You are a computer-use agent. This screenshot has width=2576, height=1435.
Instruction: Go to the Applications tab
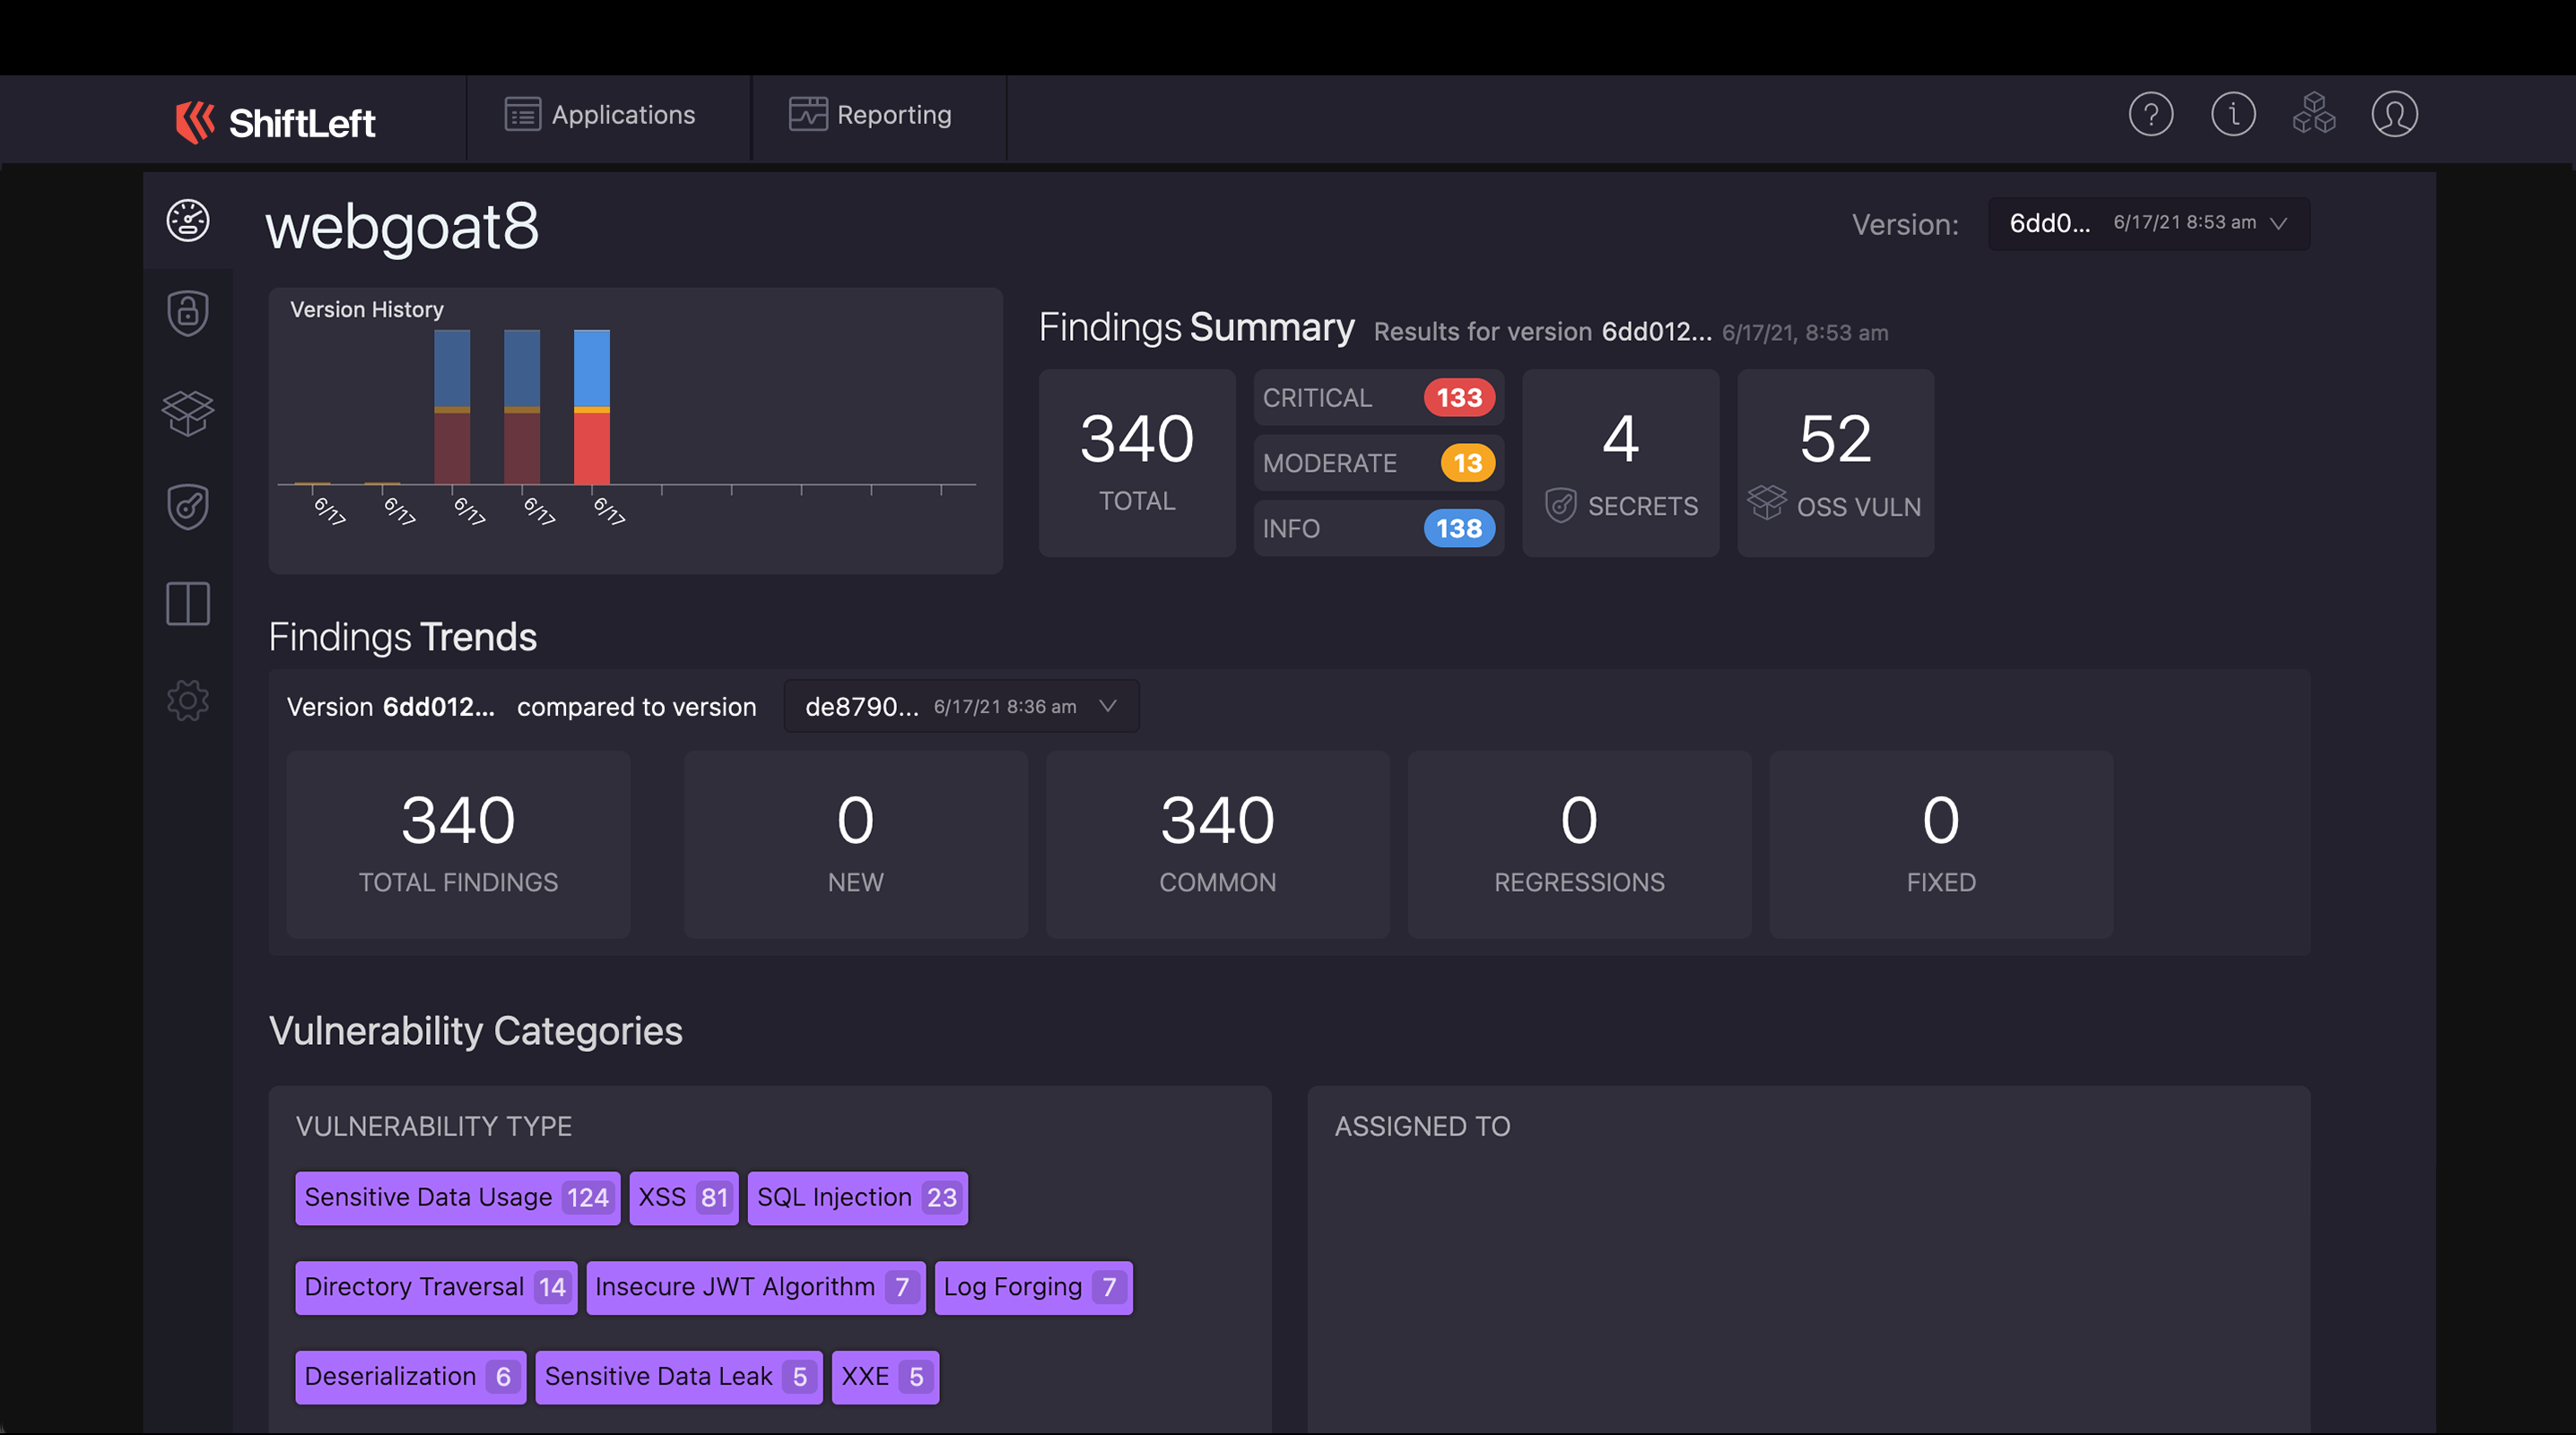pyautogui.click(x=600, y=115)
